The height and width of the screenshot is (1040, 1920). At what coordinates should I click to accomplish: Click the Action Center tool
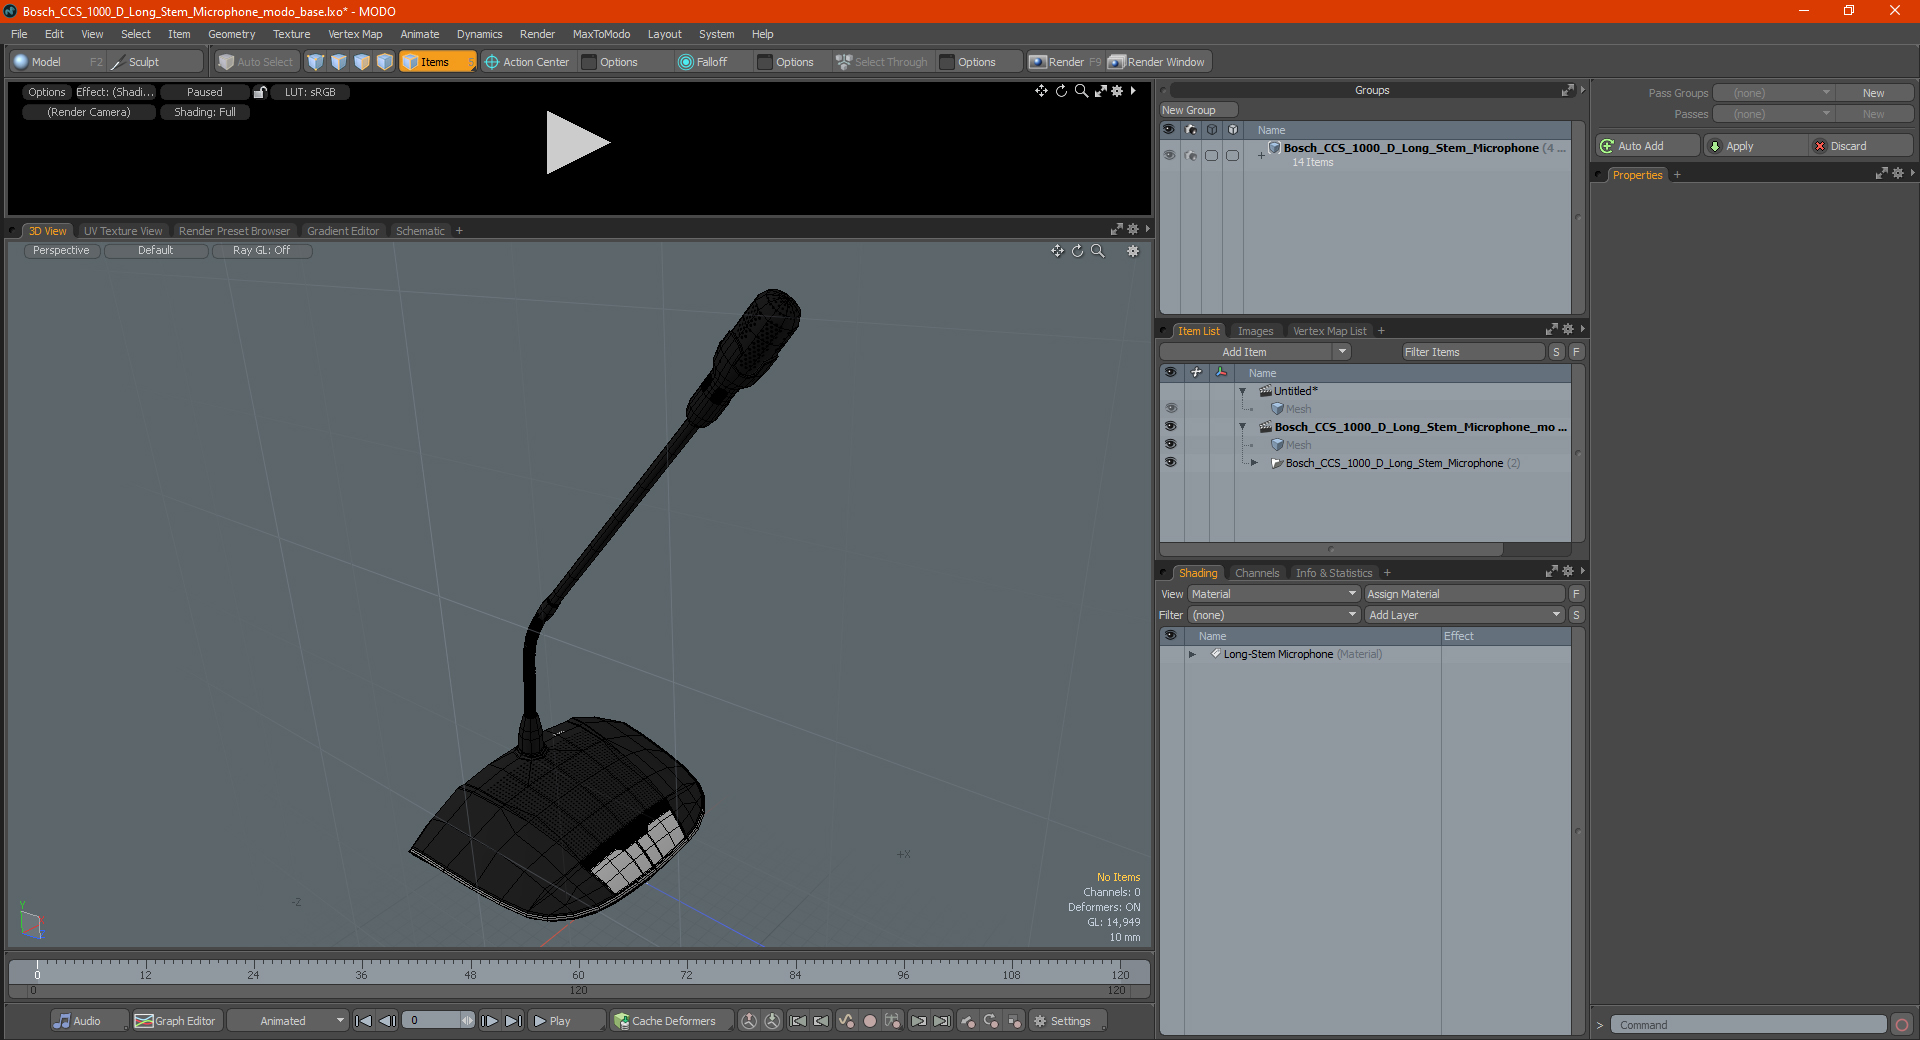527,62
